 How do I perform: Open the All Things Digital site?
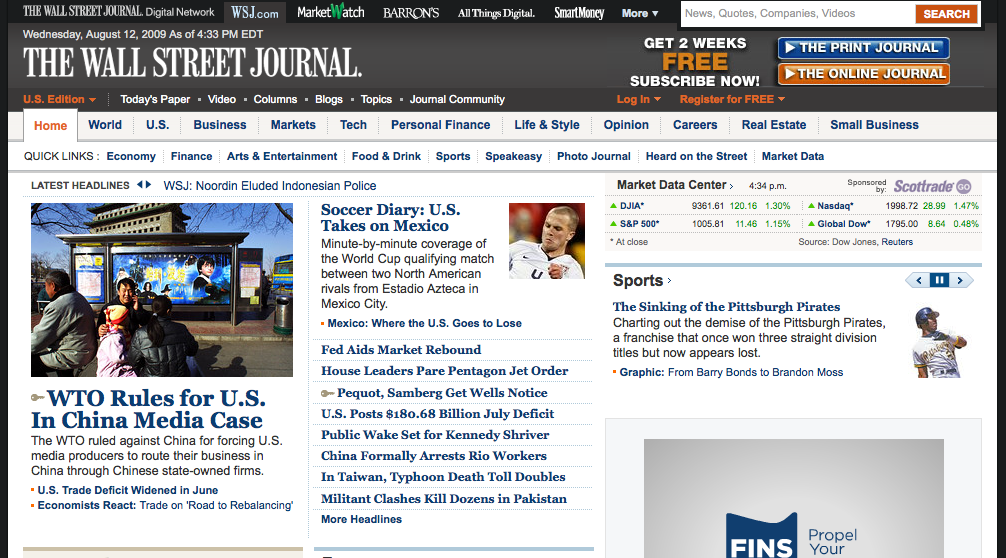coord(496,13)
